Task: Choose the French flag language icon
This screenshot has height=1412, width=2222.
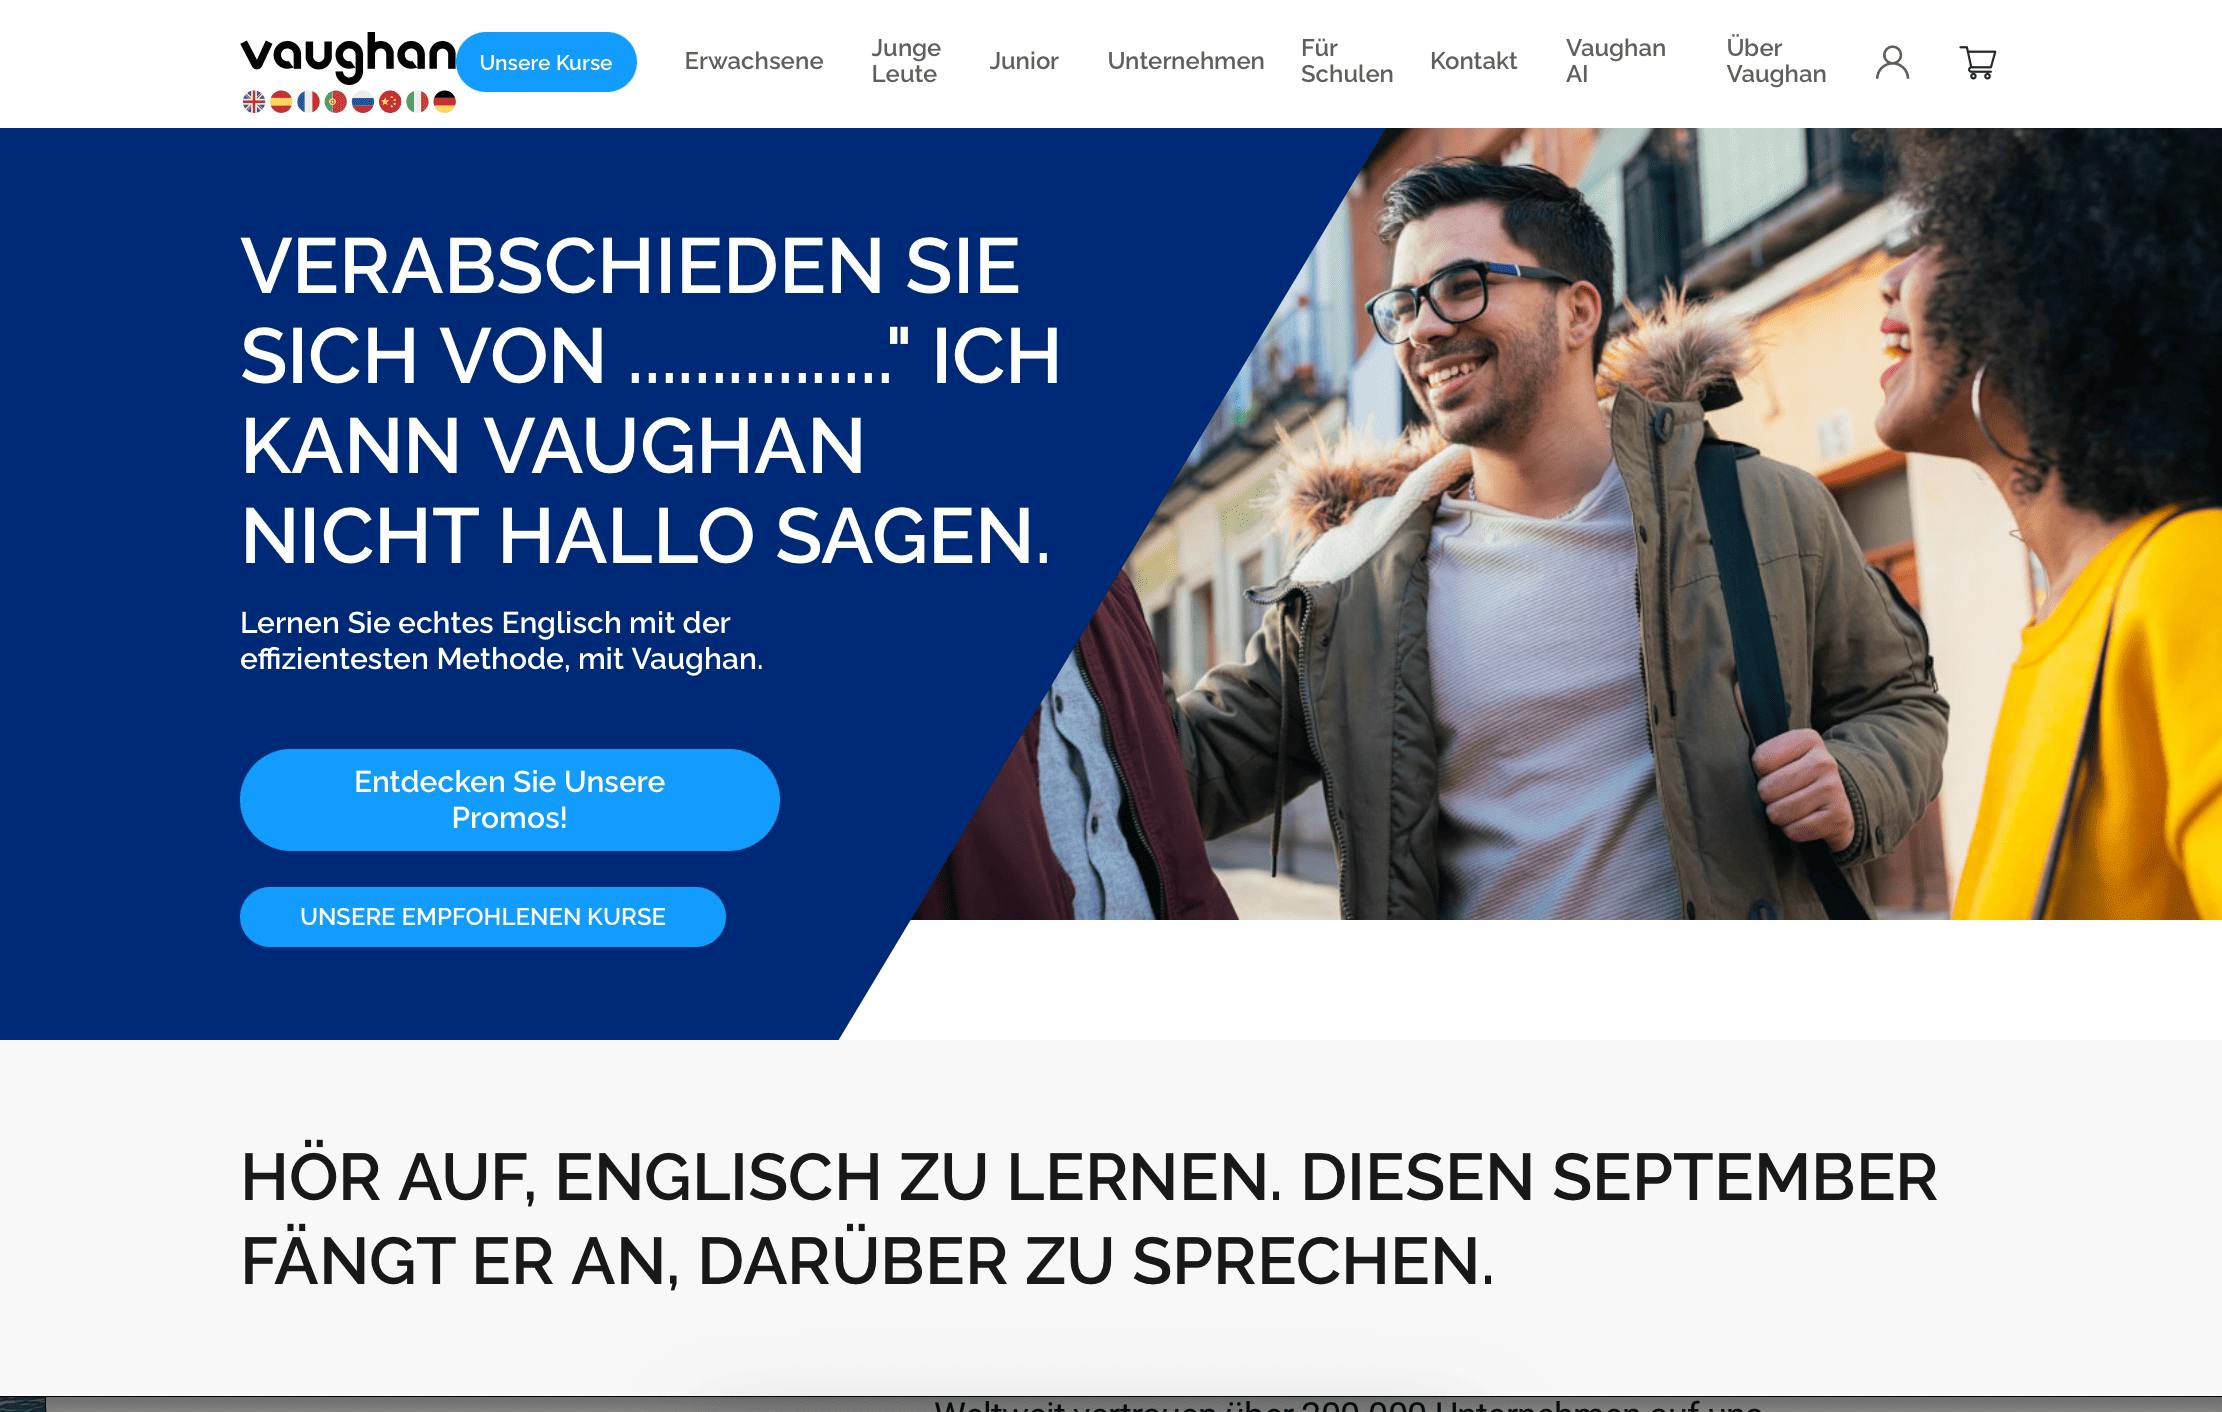Action: 308,101
